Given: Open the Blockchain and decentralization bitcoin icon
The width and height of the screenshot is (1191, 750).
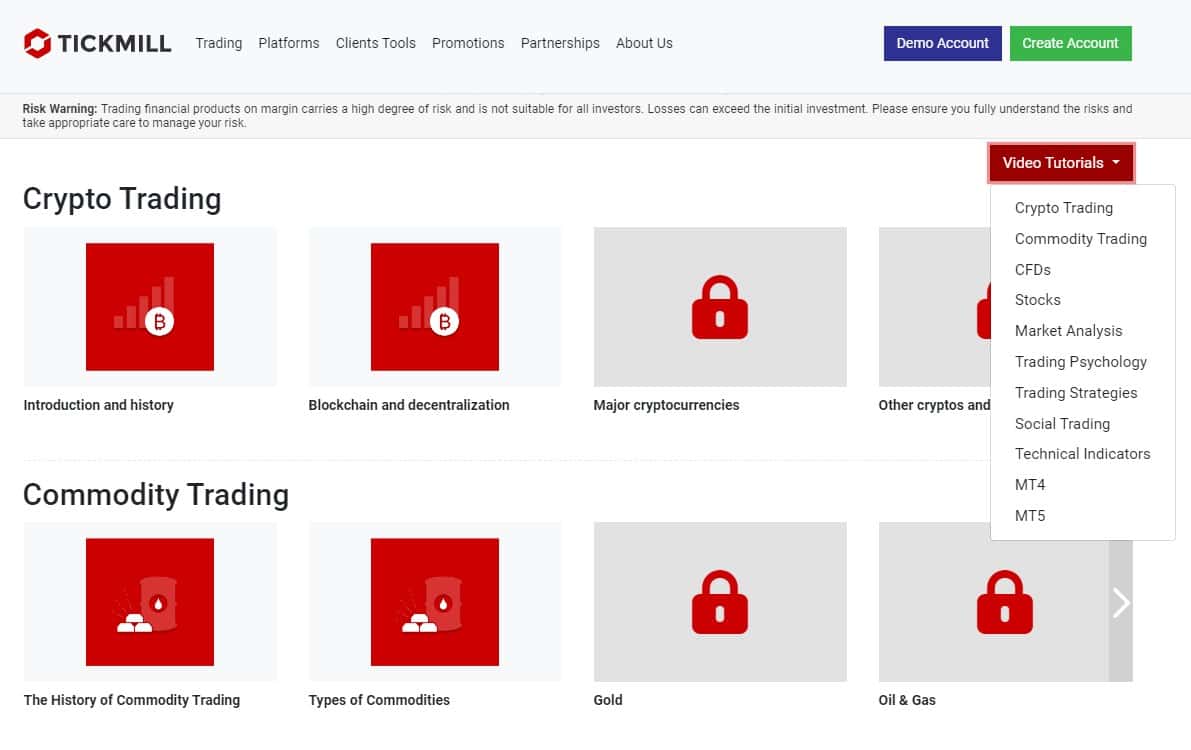Looking at the screenshot, I should point(434,307).
